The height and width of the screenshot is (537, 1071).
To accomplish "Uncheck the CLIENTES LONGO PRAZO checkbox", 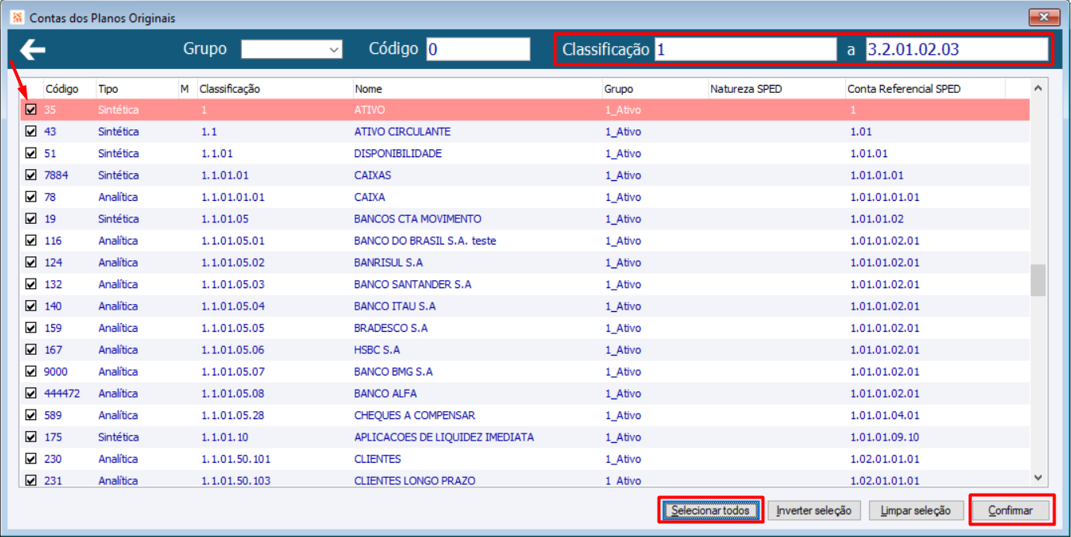I will point(31,480).
